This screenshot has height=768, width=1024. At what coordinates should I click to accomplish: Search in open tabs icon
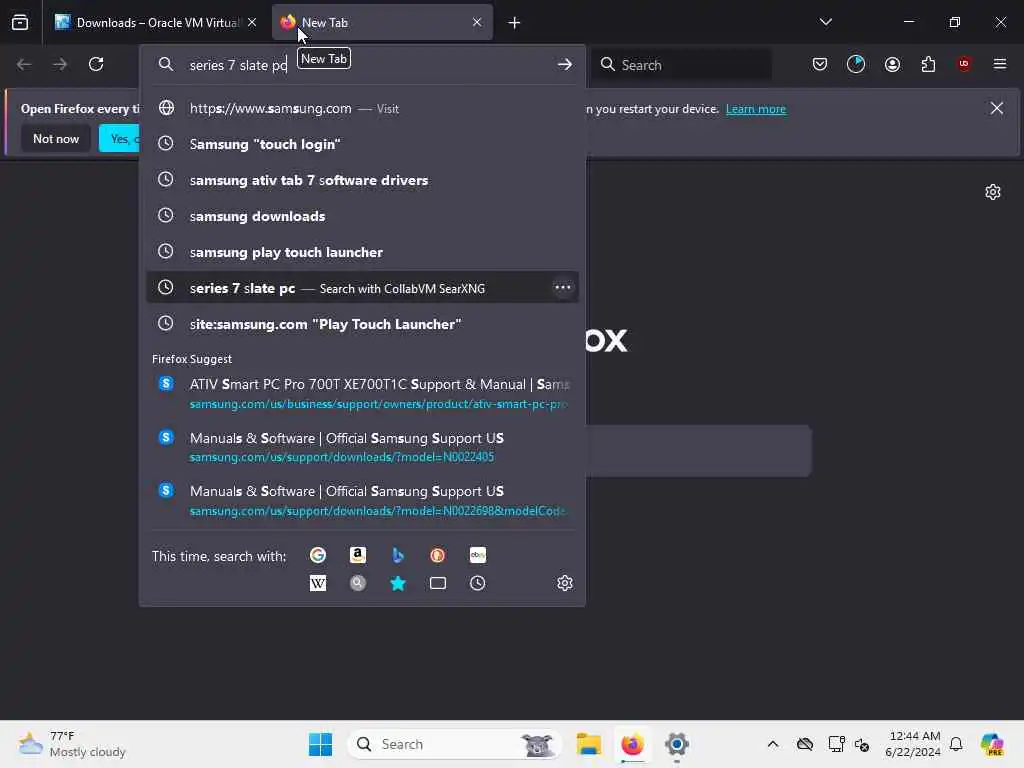point(438,583)
